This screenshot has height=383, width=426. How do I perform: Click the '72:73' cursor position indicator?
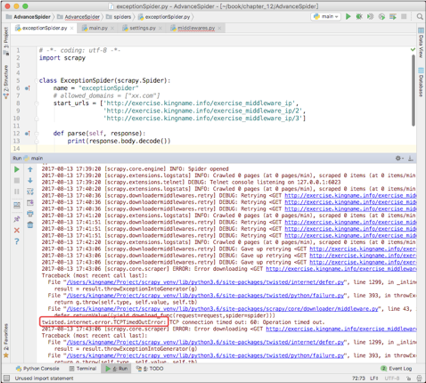click(x=359, y=378)
